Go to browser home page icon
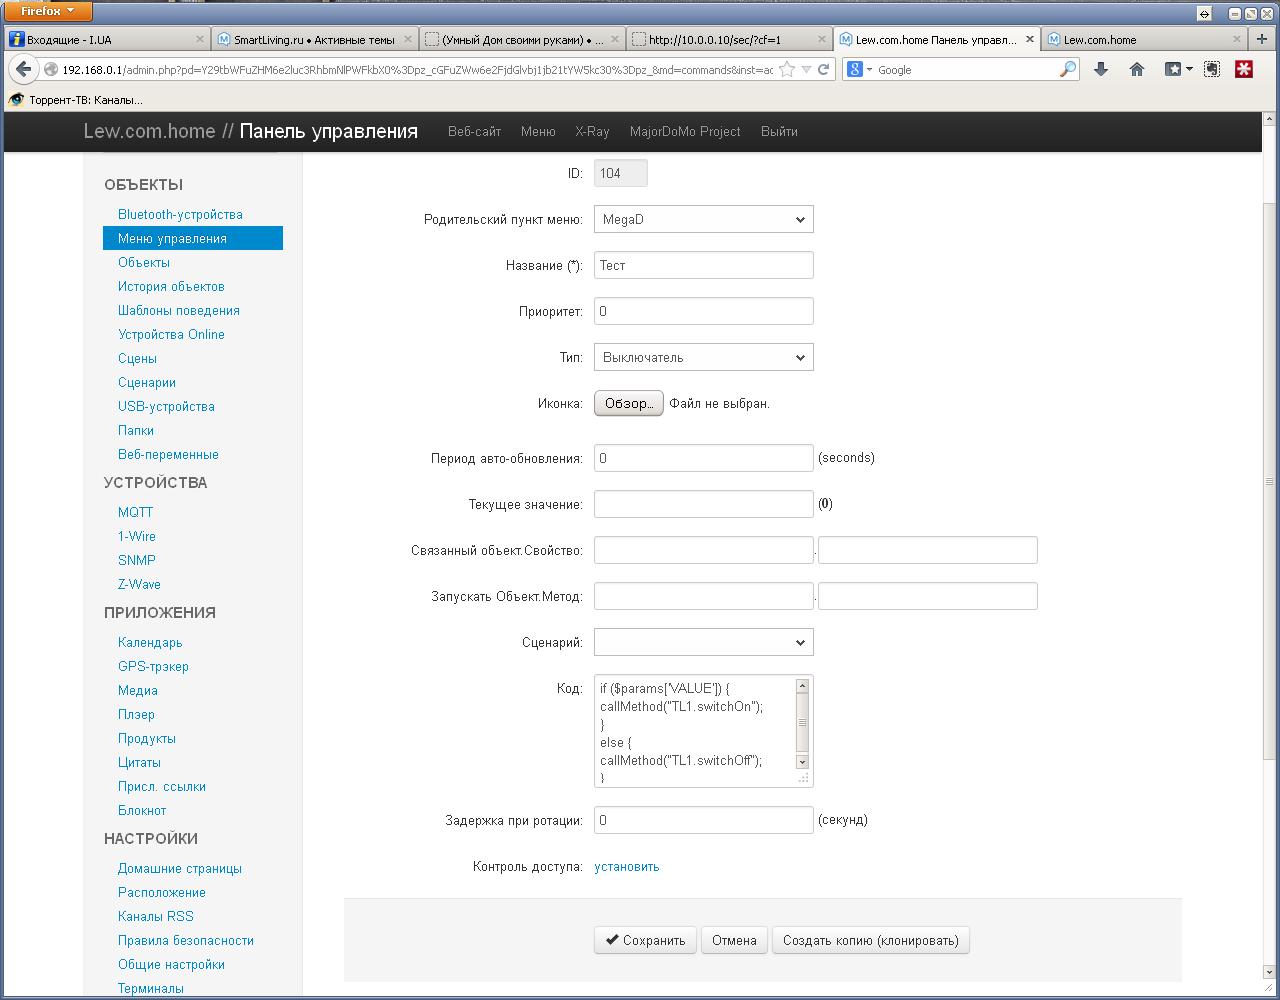The height and width of the screenshot is (1000, 1280). (1137, 69)
